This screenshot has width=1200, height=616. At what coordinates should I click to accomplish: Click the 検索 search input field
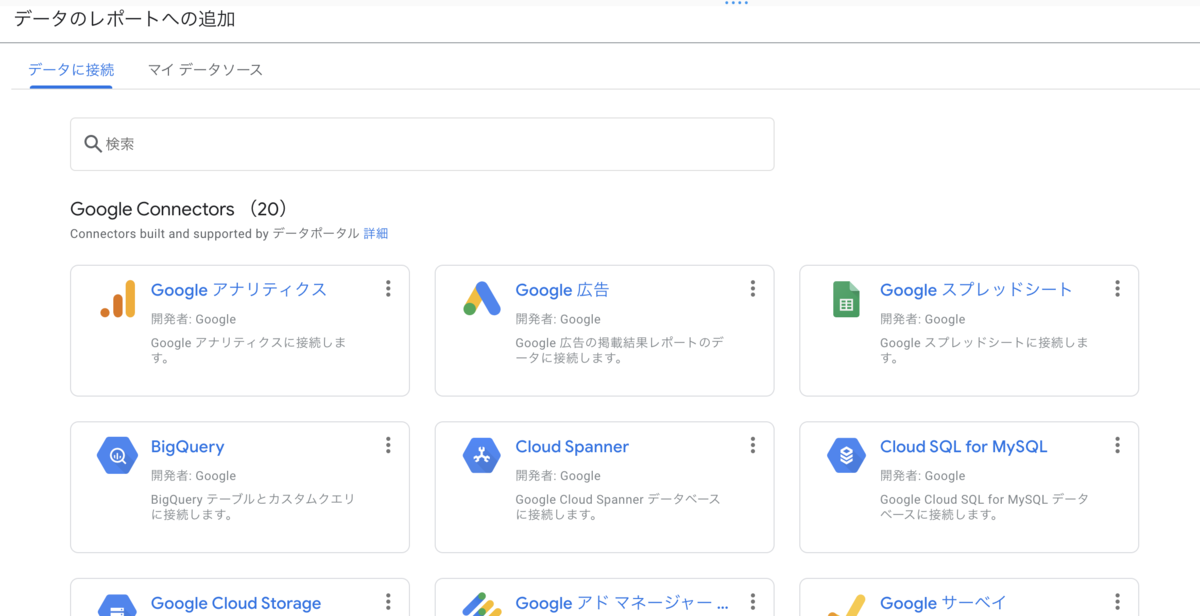click(x=422, y=144)
